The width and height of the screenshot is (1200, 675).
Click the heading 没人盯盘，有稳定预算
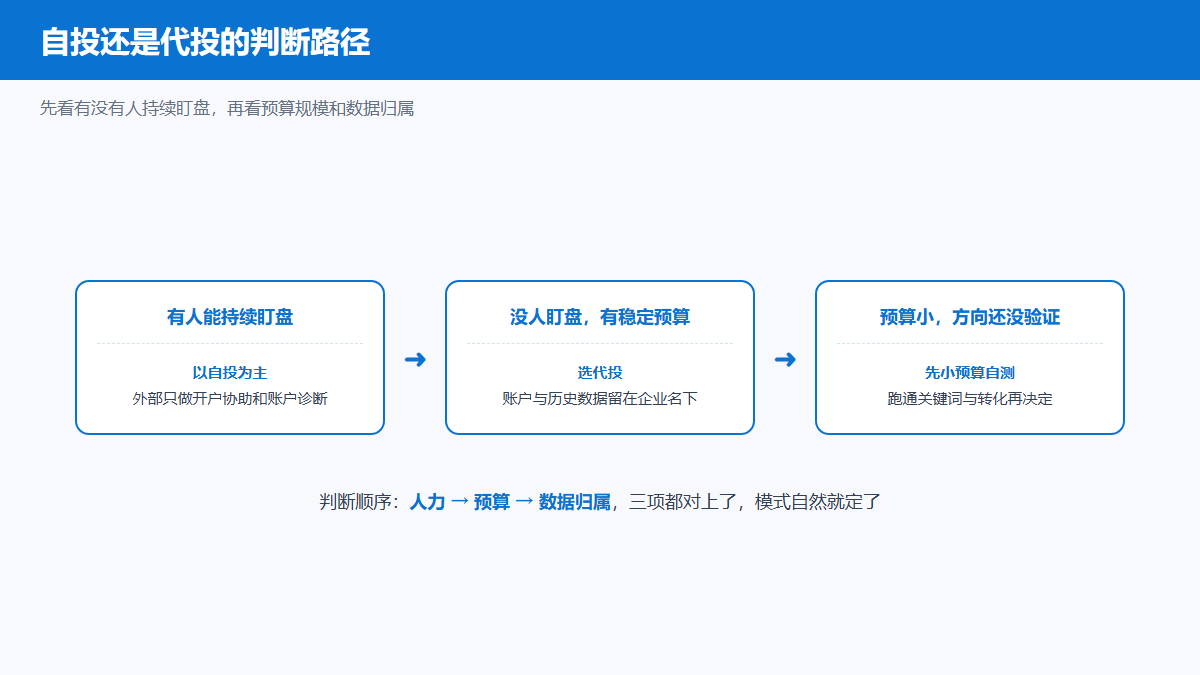click(x=600, y=317)
